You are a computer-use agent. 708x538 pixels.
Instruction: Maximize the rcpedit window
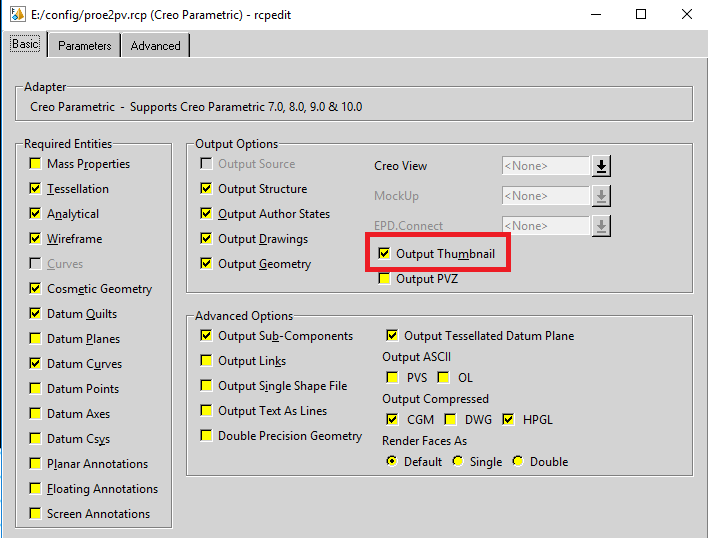641,15
